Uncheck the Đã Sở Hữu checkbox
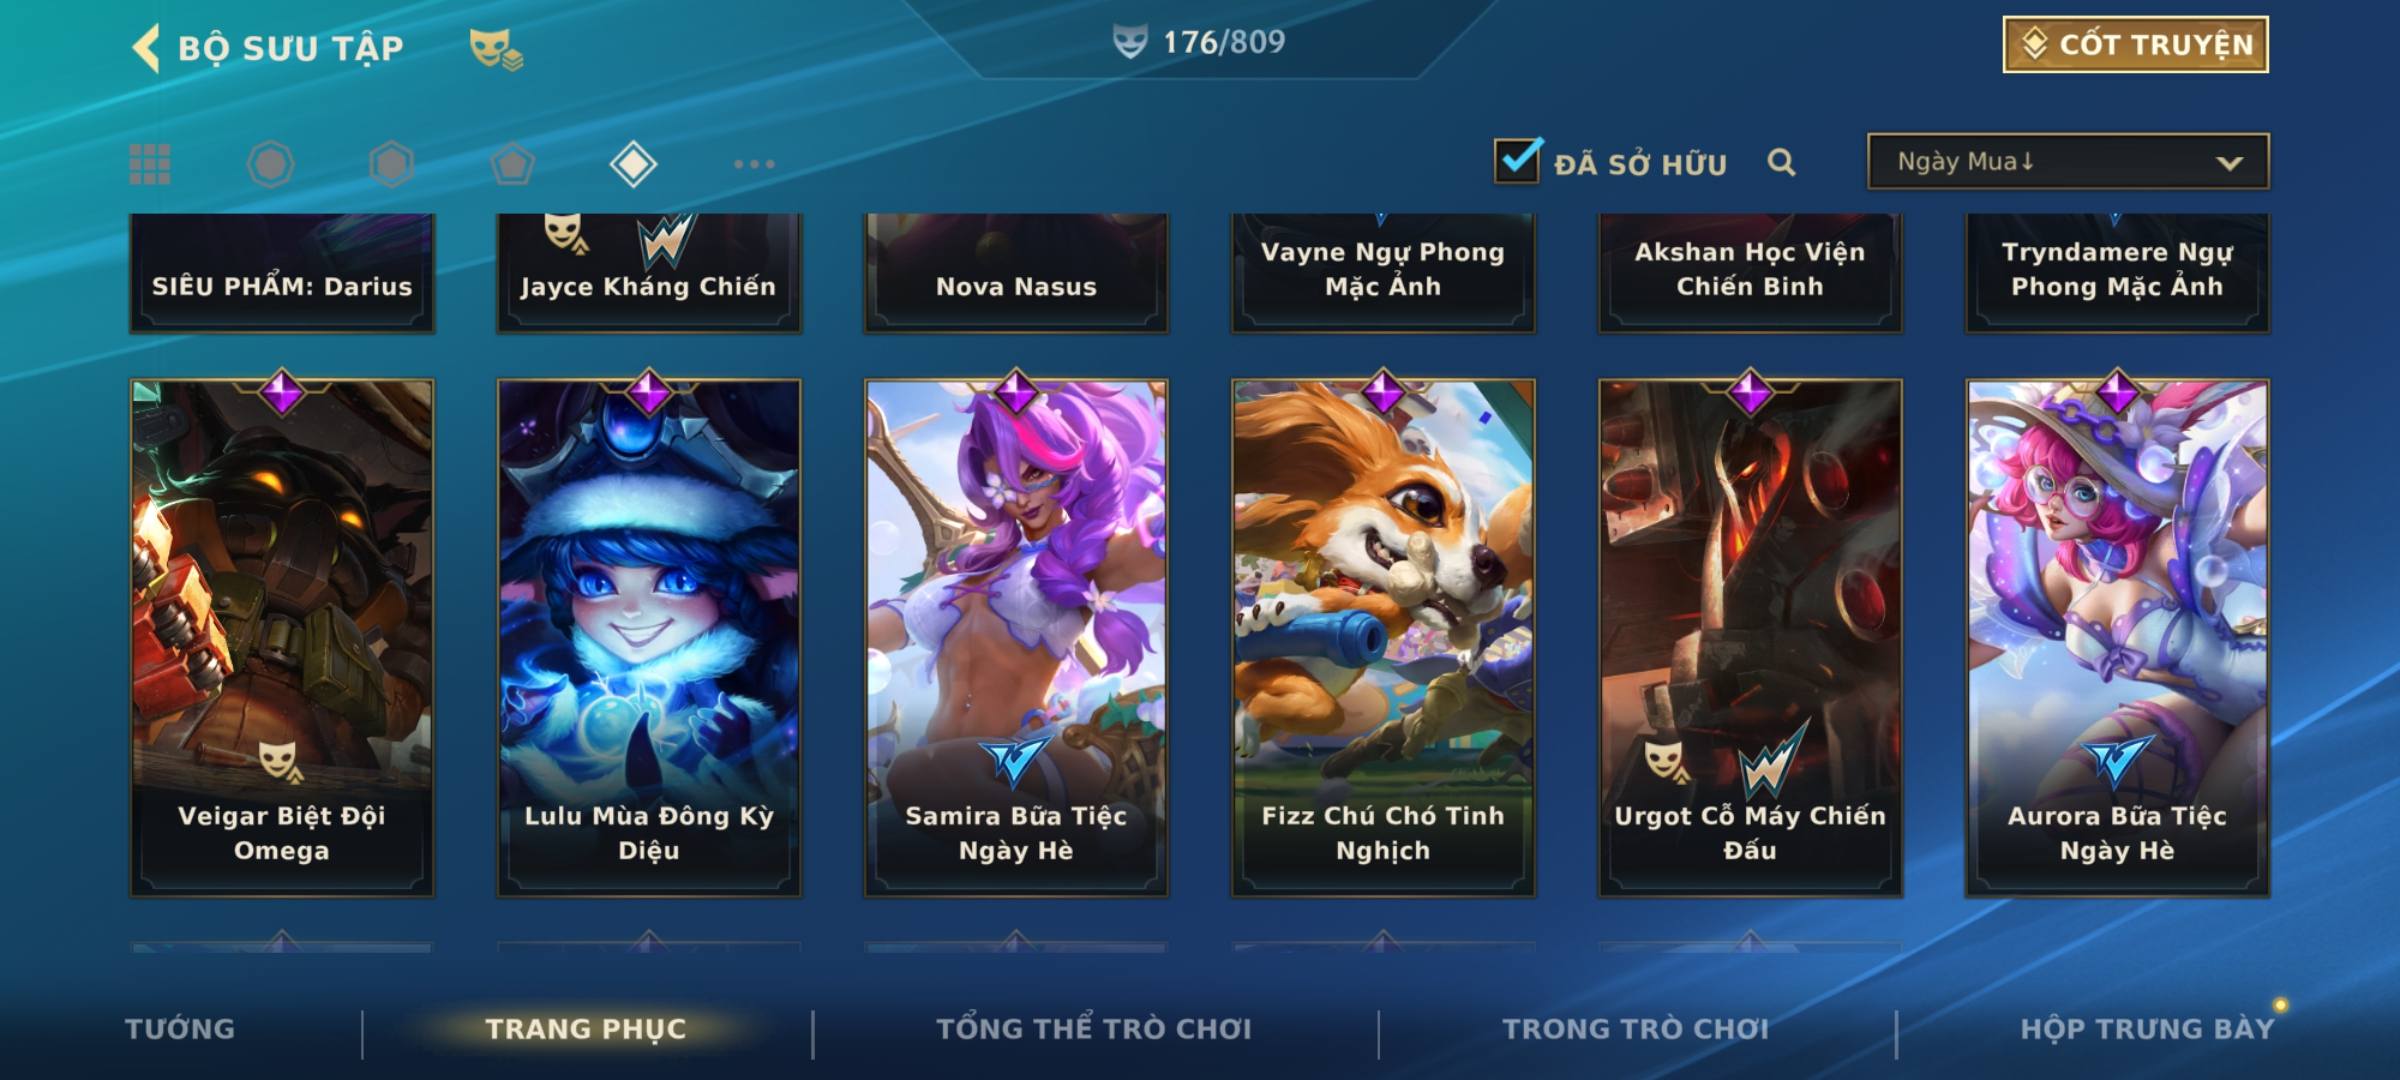 click(x=1517, y=160)
